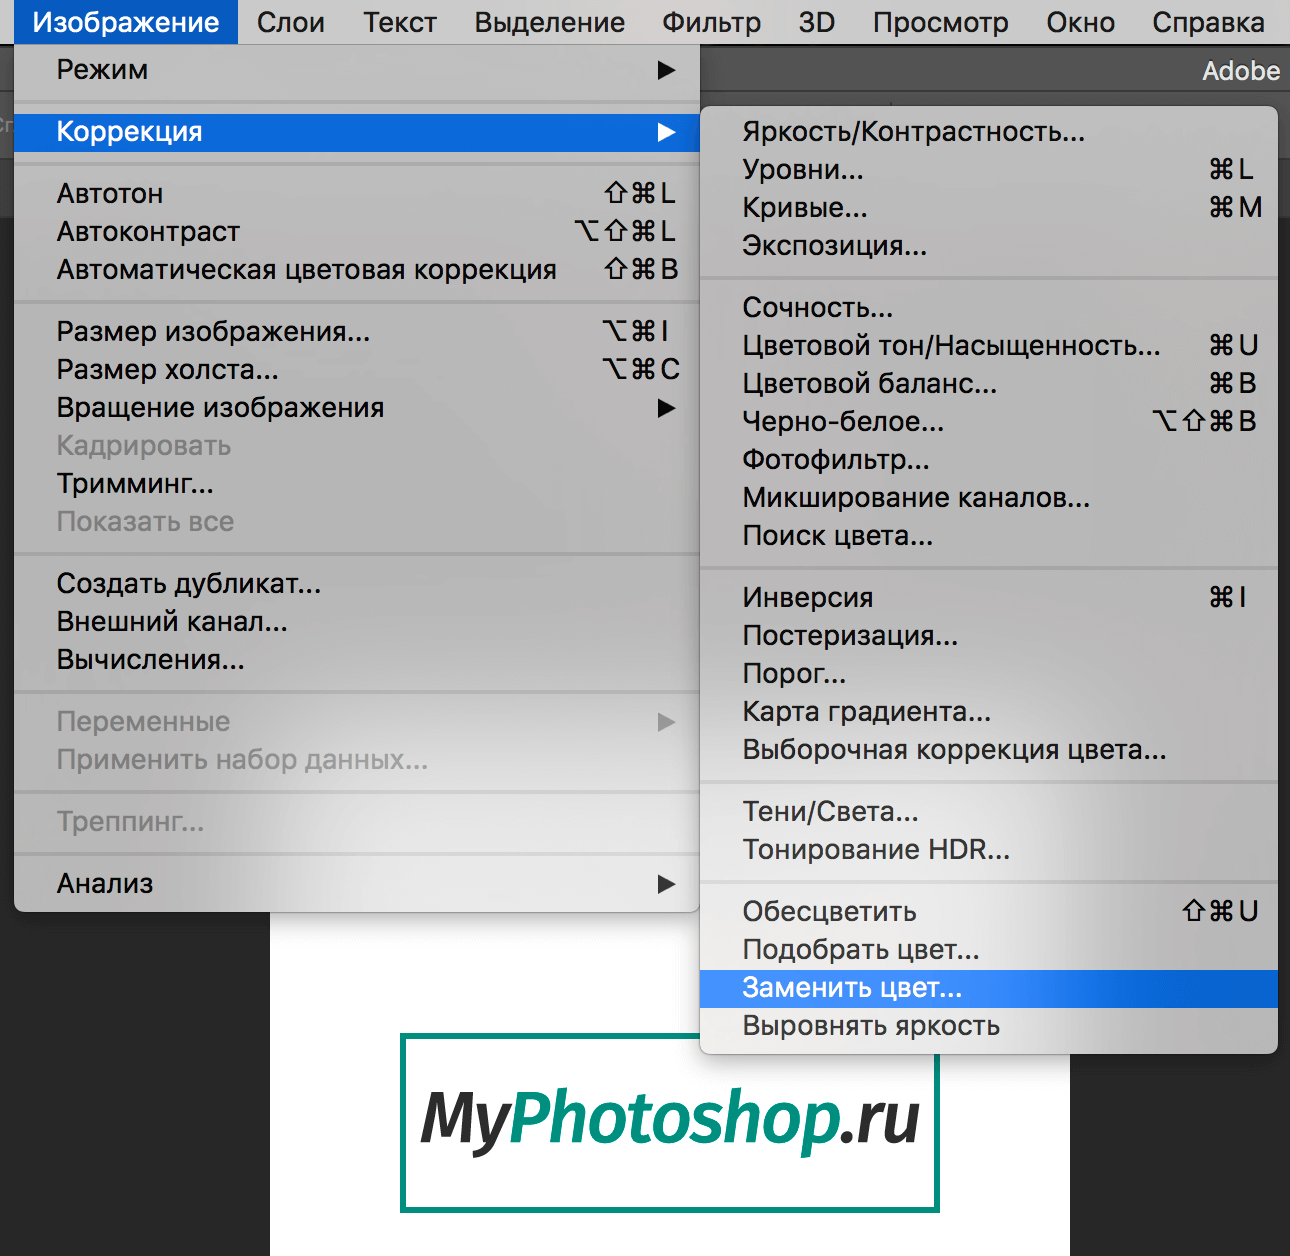Open Тени/Света settings

coord(829,811)
